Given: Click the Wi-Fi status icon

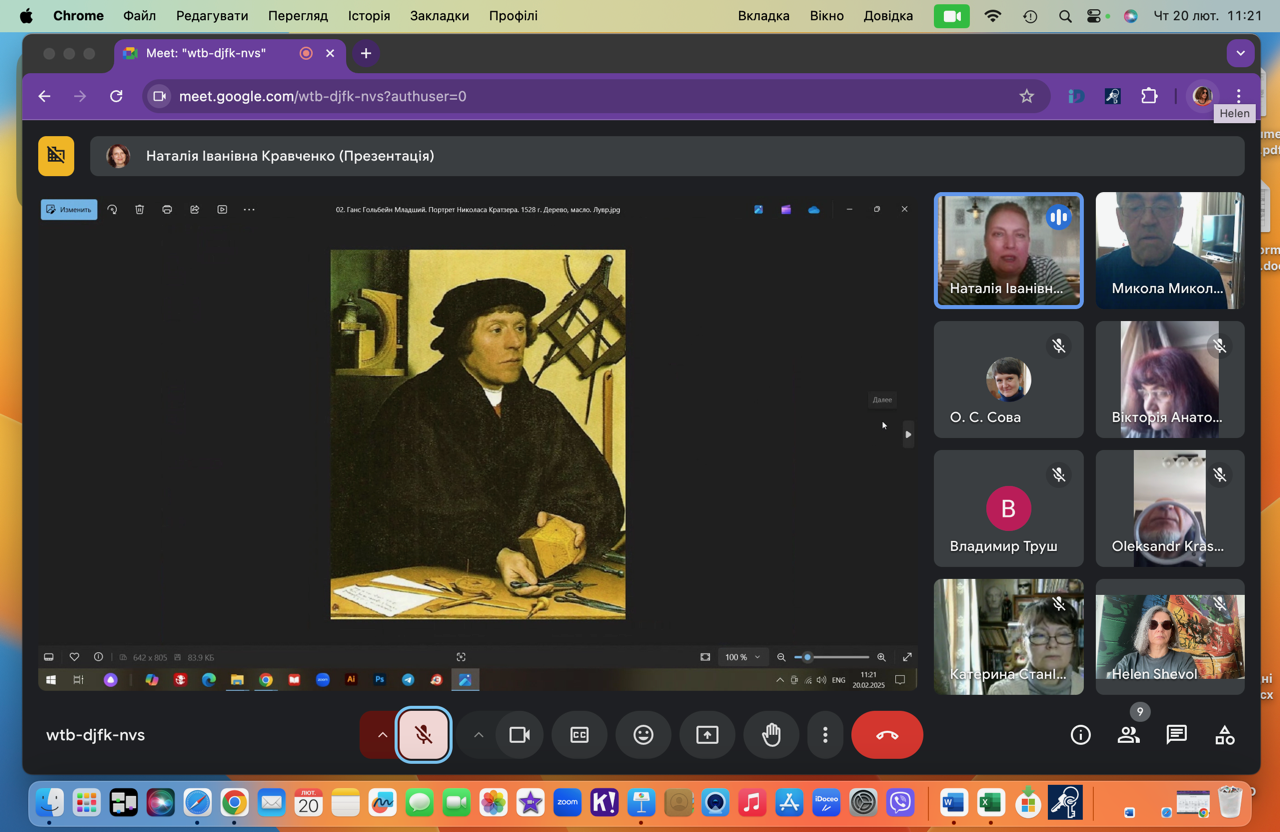Looking at the screenshot, I should tap(993, 16).
